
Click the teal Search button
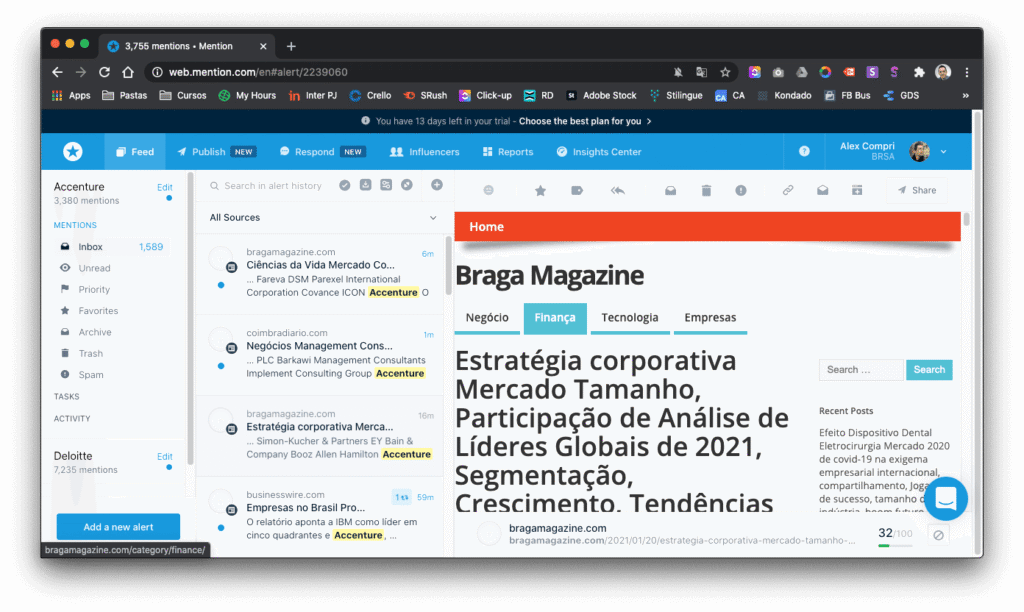click(x=929, y=370)
